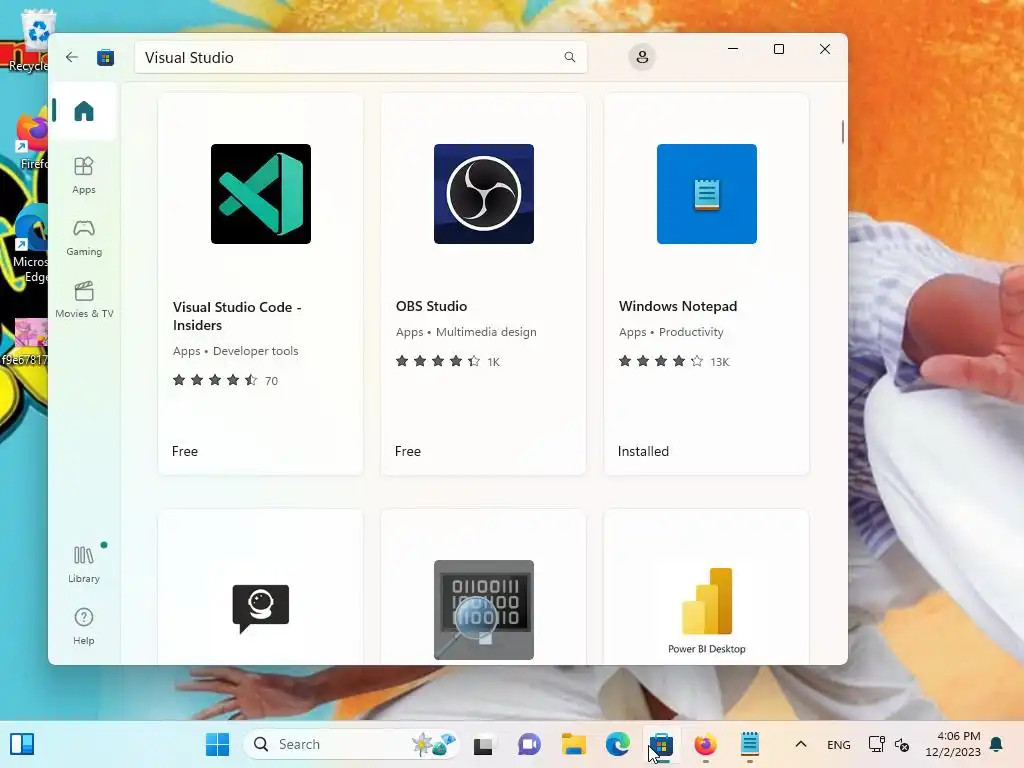The image size is (1024, 768).
Task: Open Microsoft Edge from the taskbar
Action: tap(617, 744)
